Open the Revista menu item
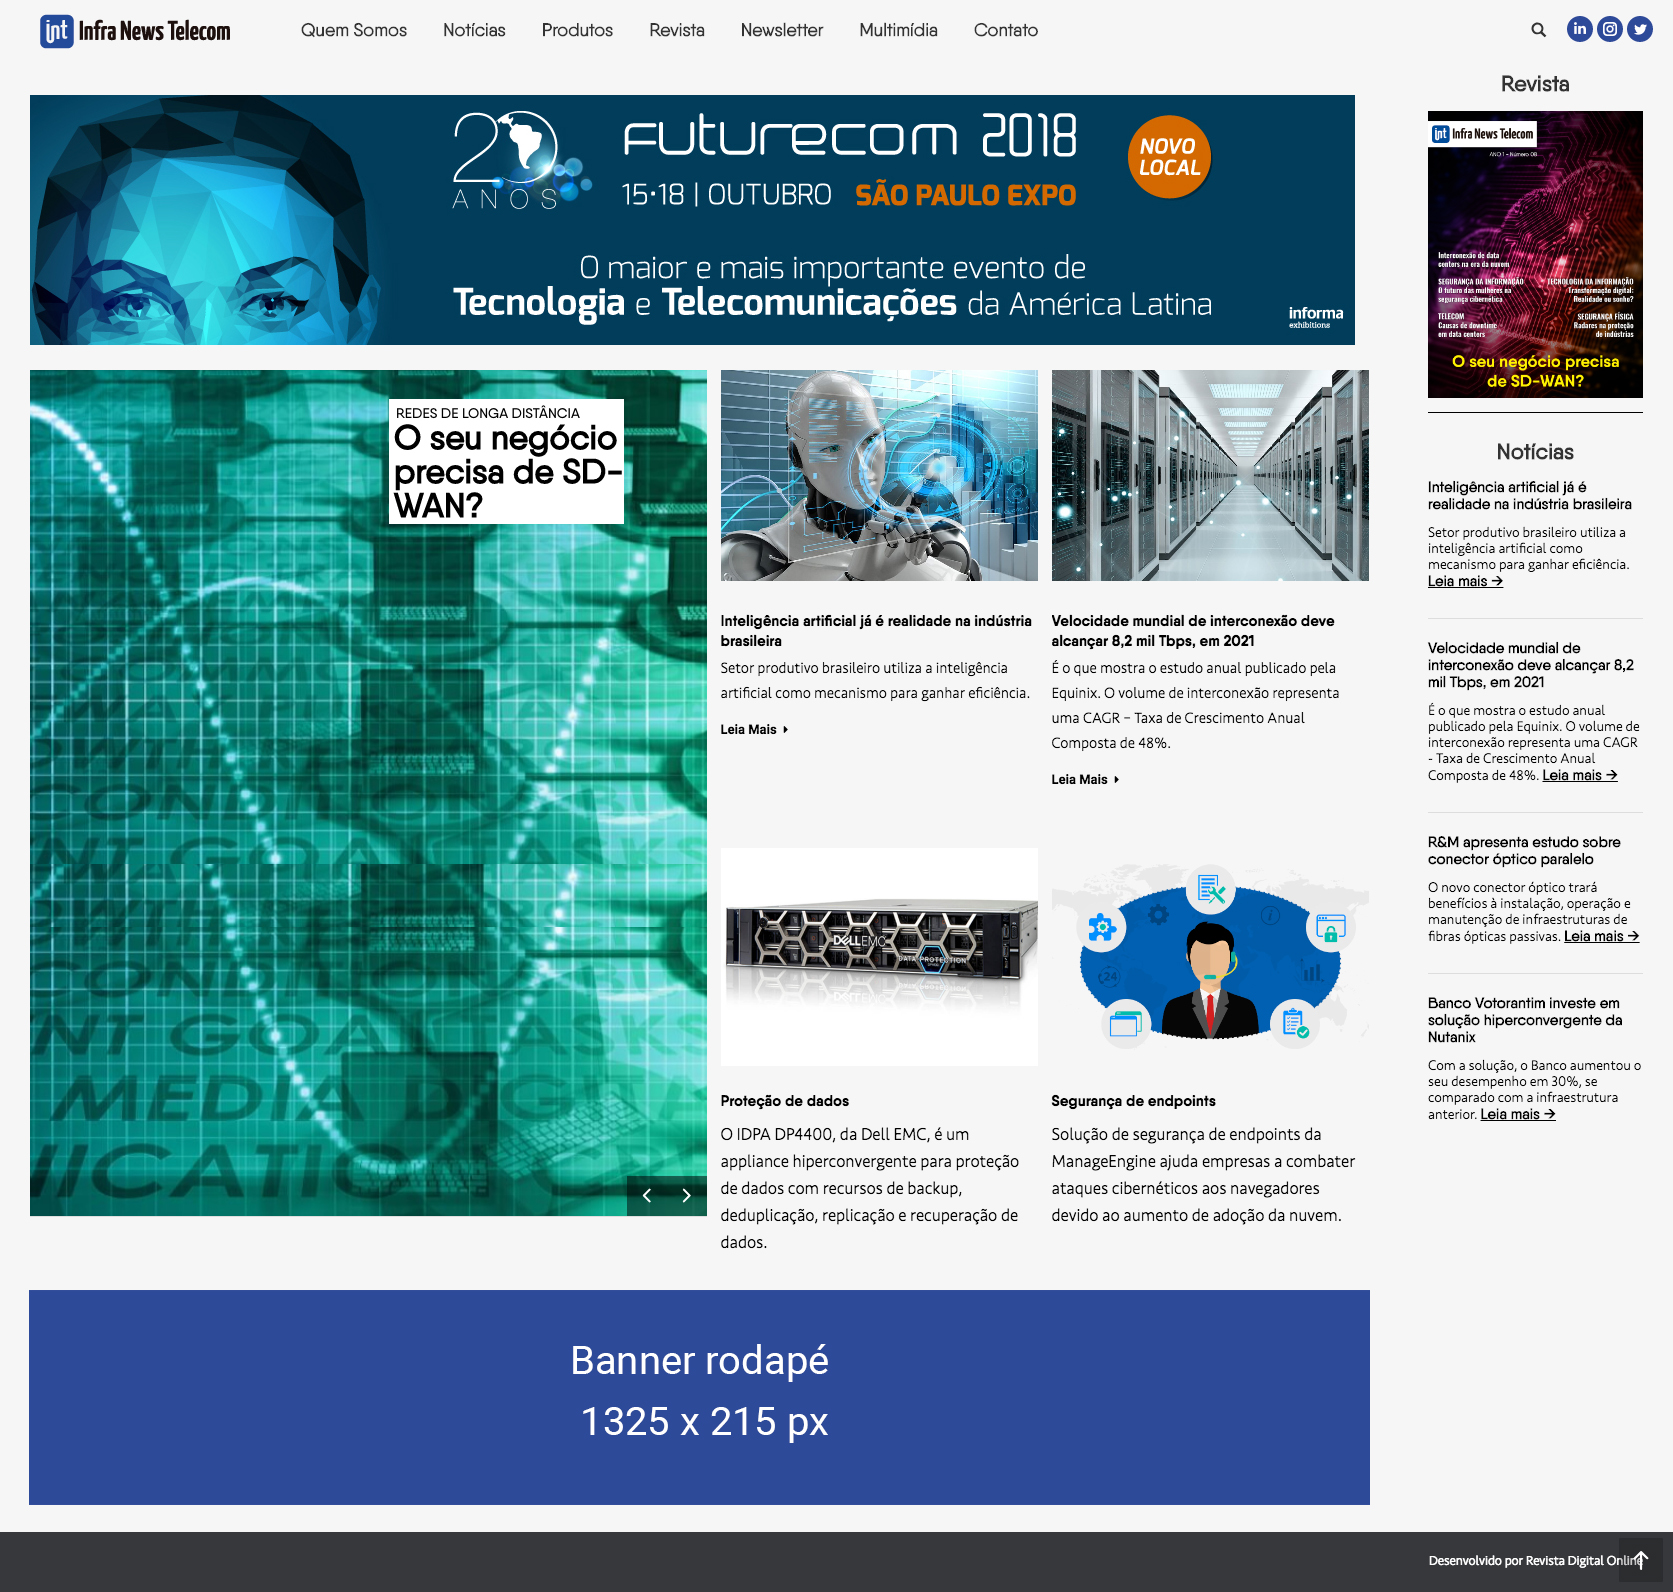1673x1592 pixels. (x=677, y=30)
